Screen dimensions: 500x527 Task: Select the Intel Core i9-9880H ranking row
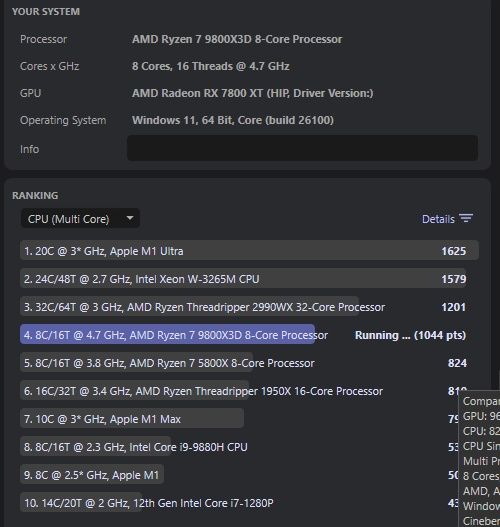point(239,447)
